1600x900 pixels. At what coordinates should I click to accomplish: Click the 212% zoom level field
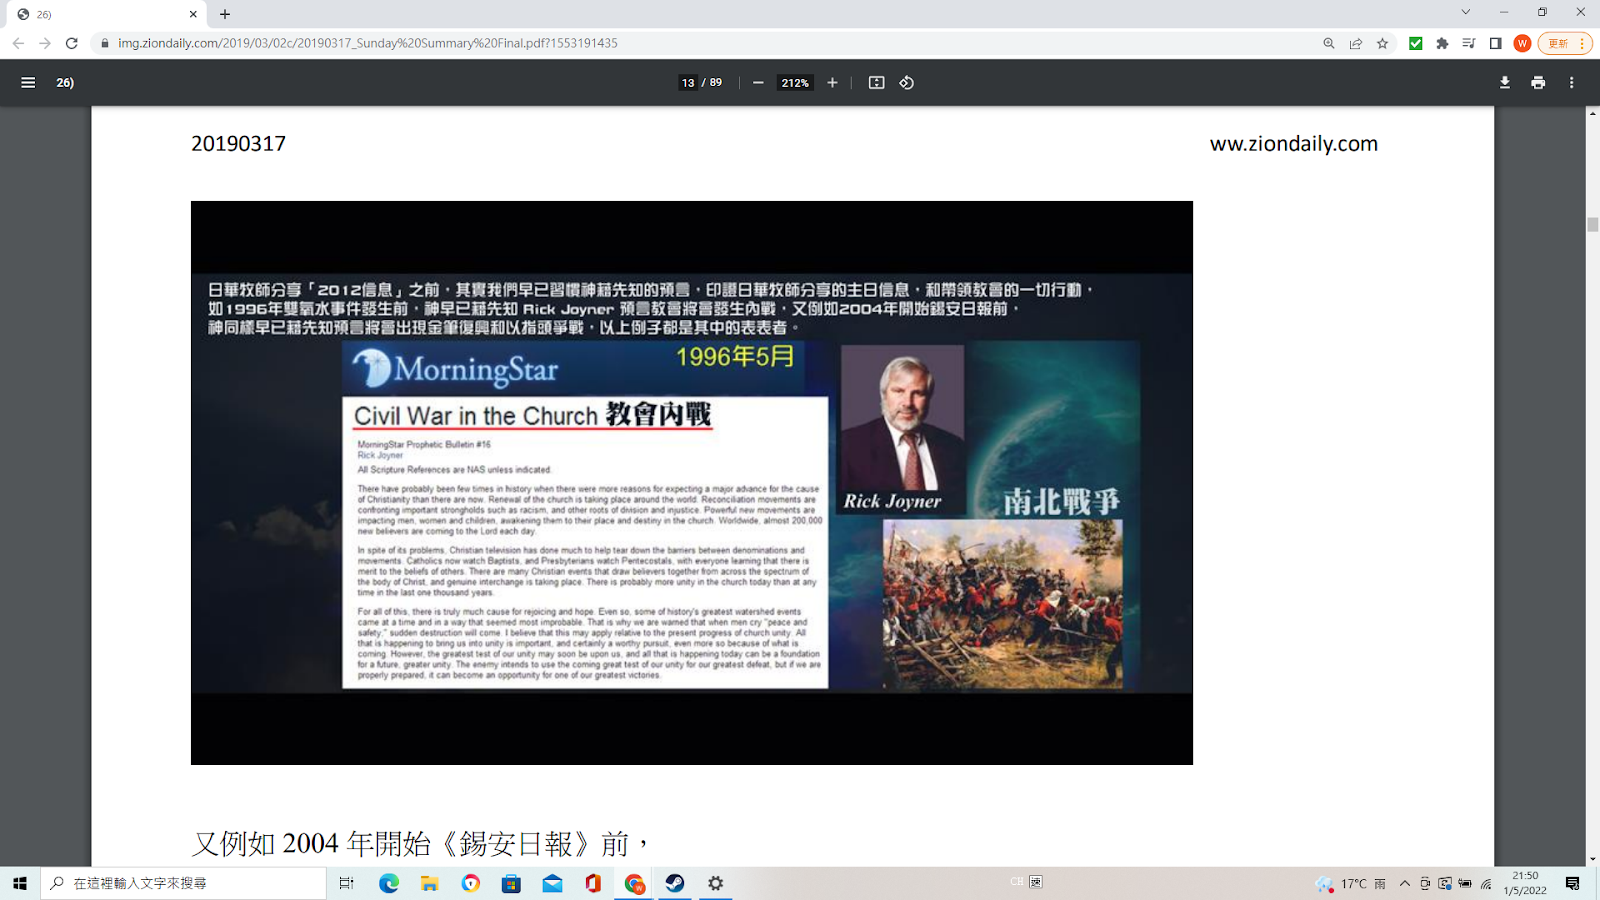[x=795, y=83]
